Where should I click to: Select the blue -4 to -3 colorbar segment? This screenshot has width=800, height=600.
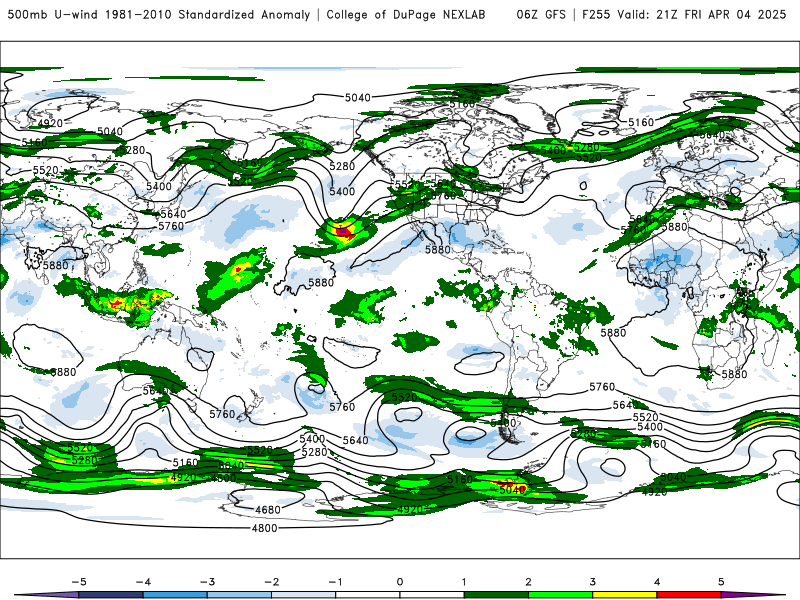point(175,595)
